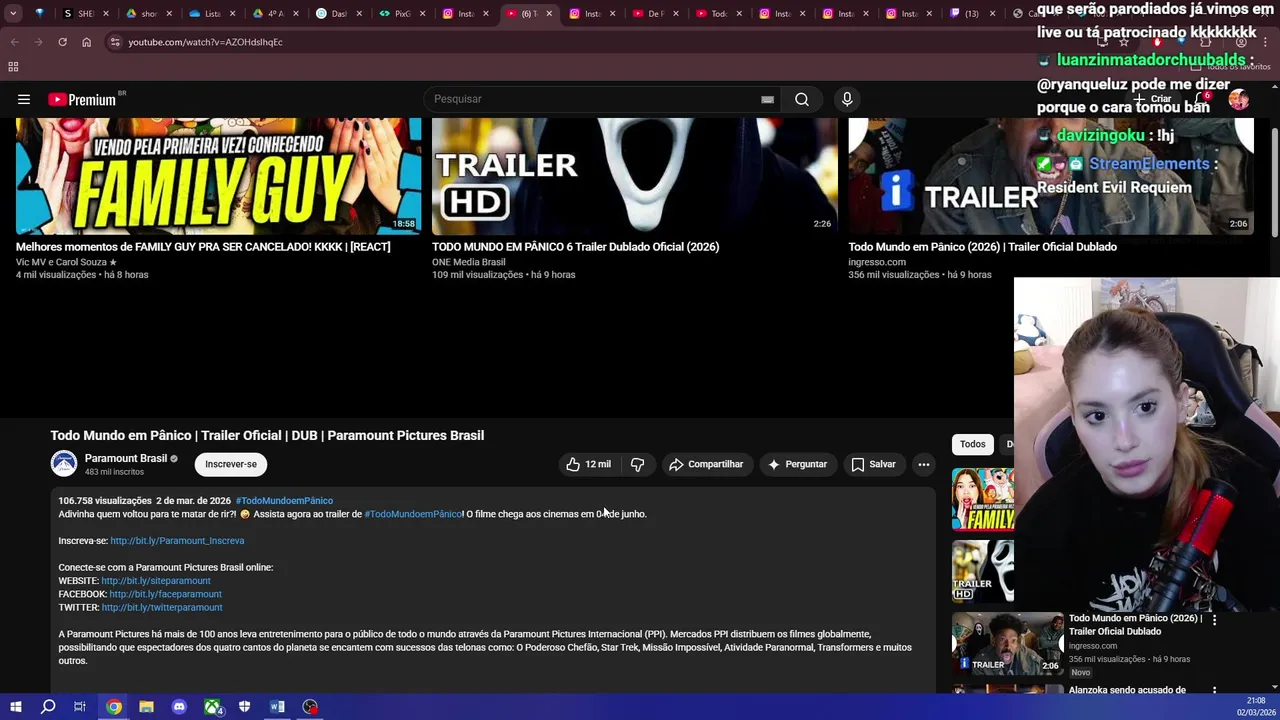Open Windows Security shield on taskbar
Viewport: 1280px width, 720px height.
(245, 707)
